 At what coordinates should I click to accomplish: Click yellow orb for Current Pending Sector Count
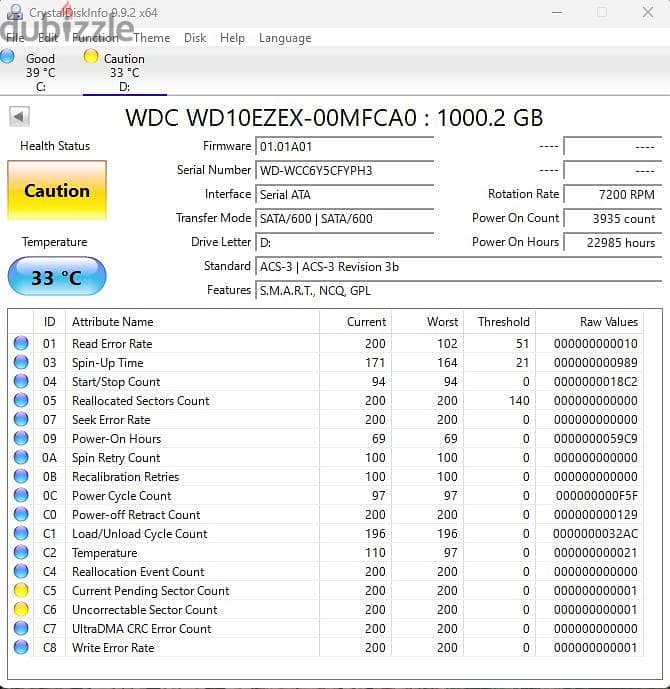click(x=21, y=590)
